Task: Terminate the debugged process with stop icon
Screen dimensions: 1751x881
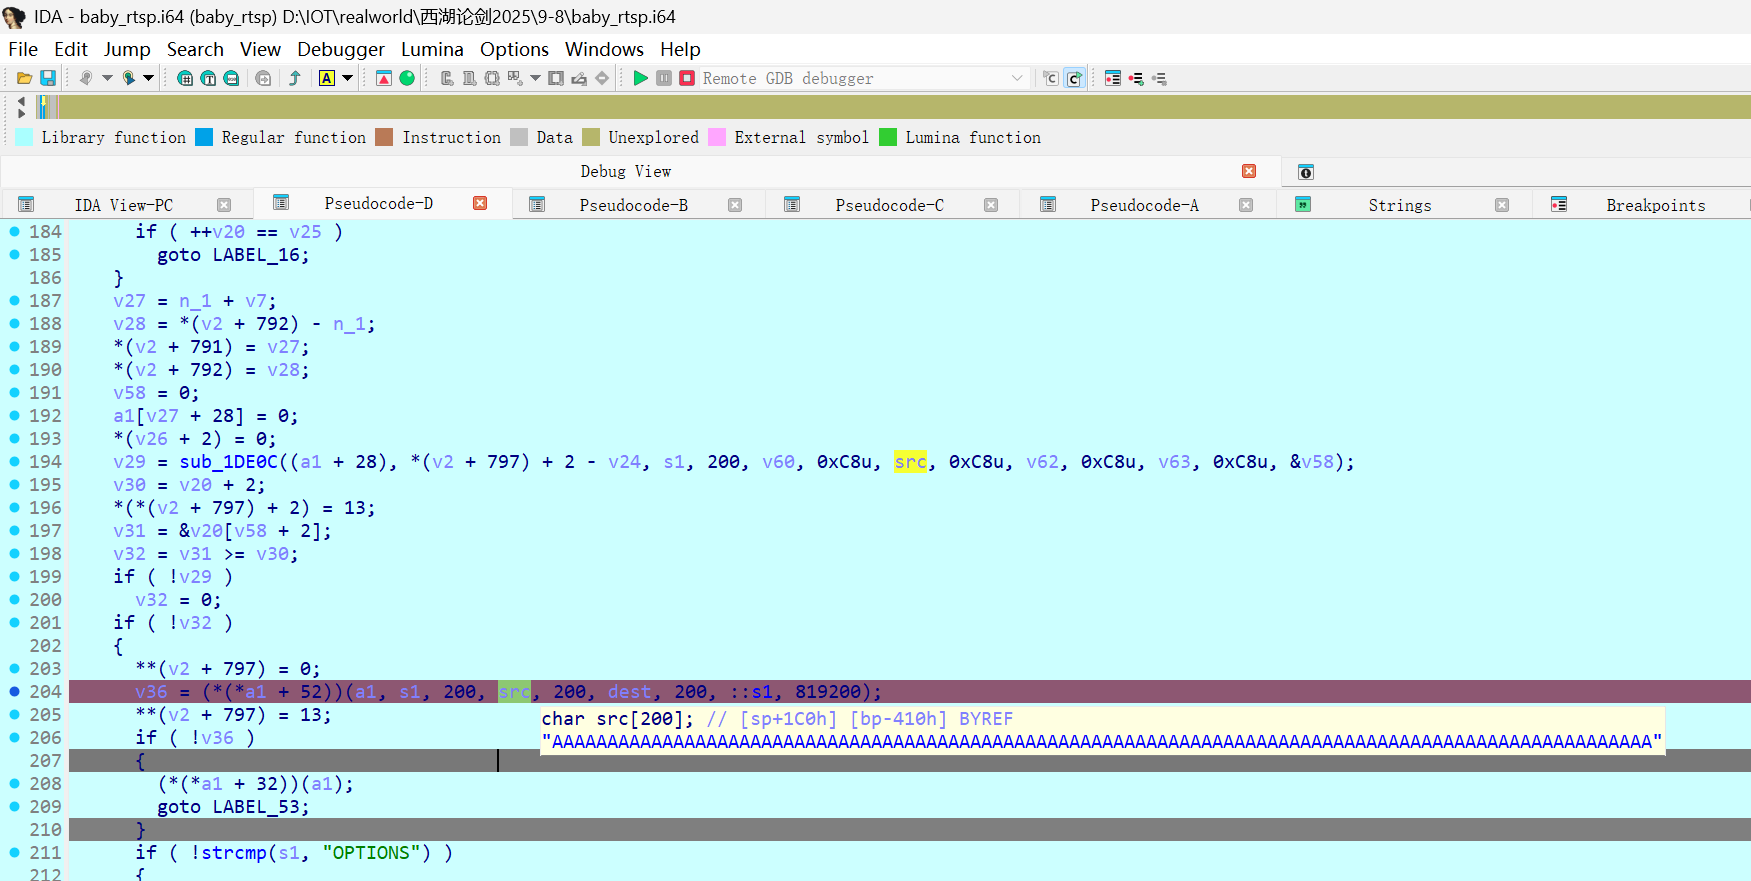Action: pos(687,78)
